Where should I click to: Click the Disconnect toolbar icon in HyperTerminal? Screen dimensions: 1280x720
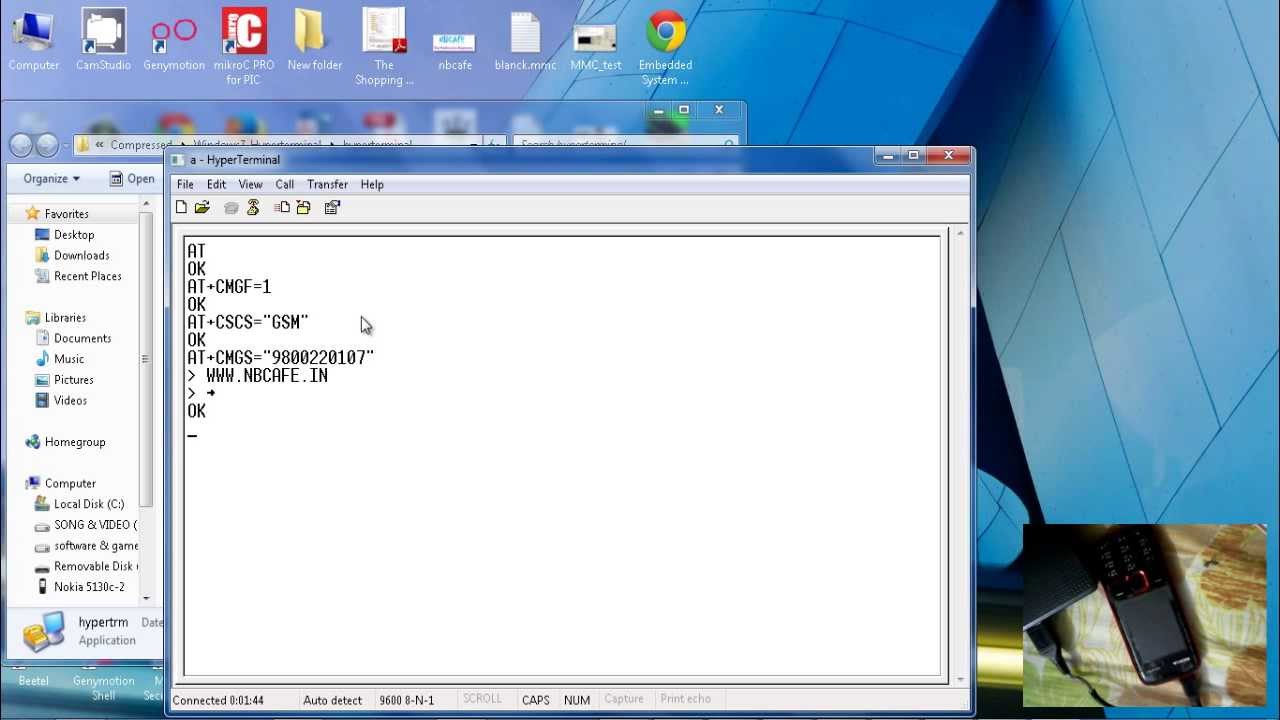pyautogui.click(x=253, y=207)
